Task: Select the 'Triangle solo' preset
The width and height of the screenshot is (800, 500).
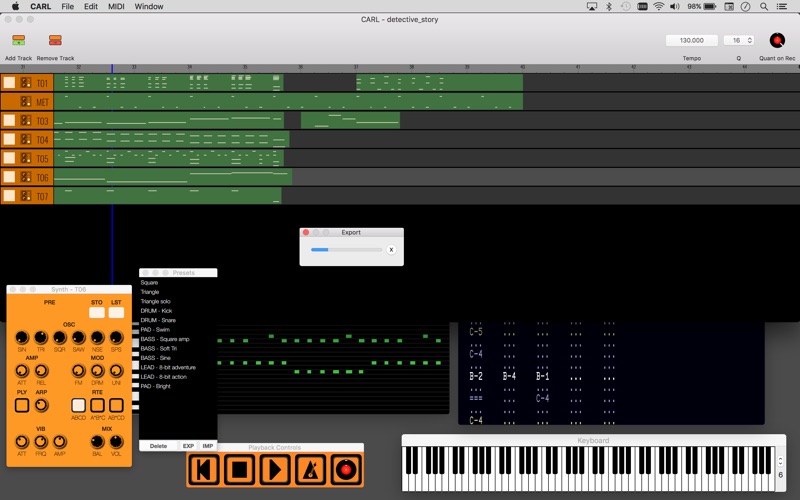Action: pos(155,302)
